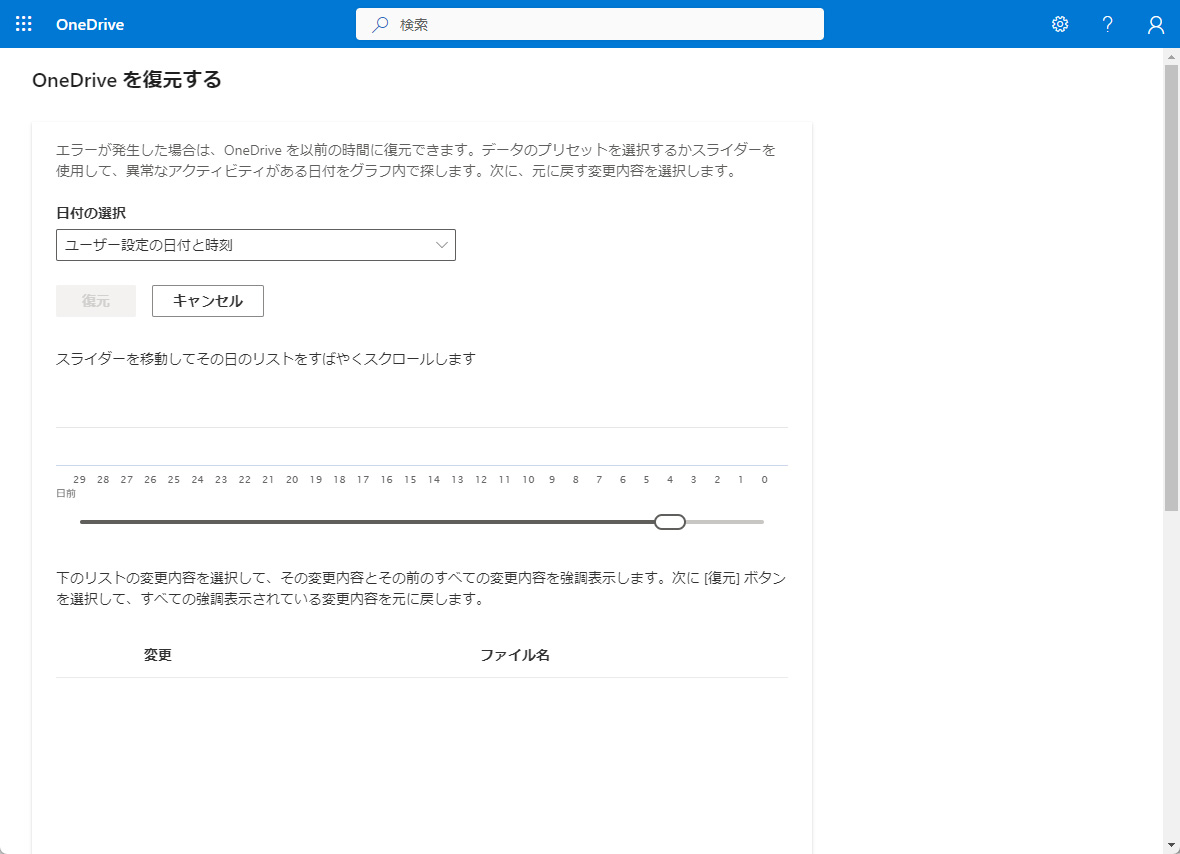Click the page scrollbar down arrow
The width and height of the screenshot is (1180, 854).
(x=1171, y=846)
